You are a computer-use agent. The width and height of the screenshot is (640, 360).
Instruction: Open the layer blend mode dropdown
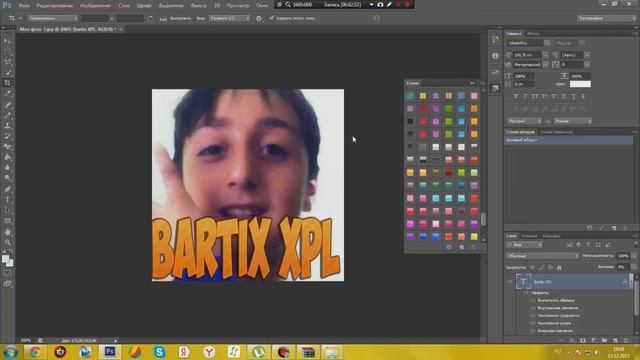coord(542,256)
